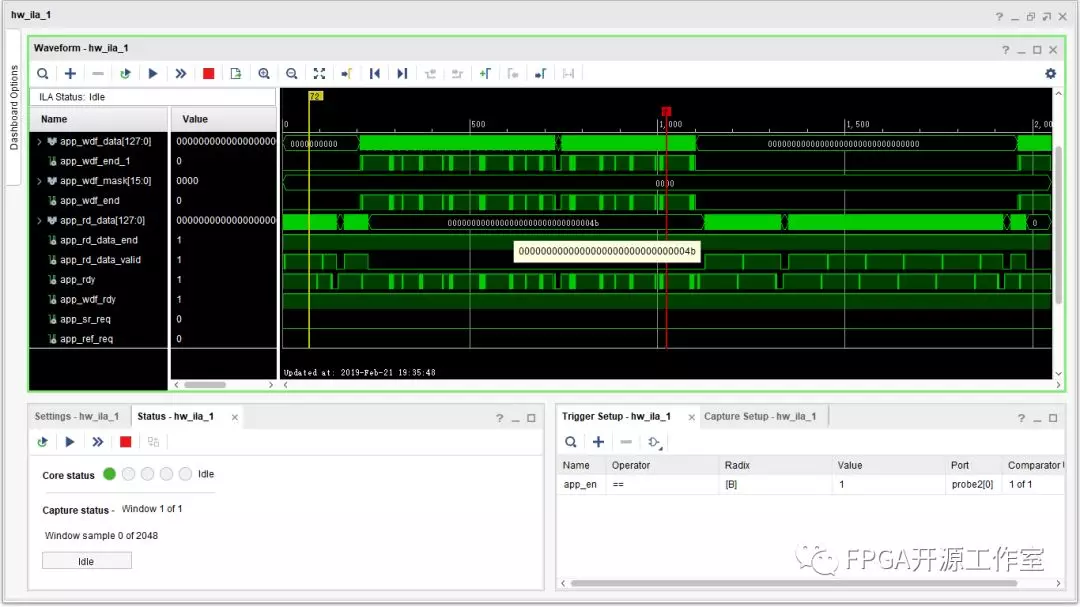Zoom in on the waveform

264,73
